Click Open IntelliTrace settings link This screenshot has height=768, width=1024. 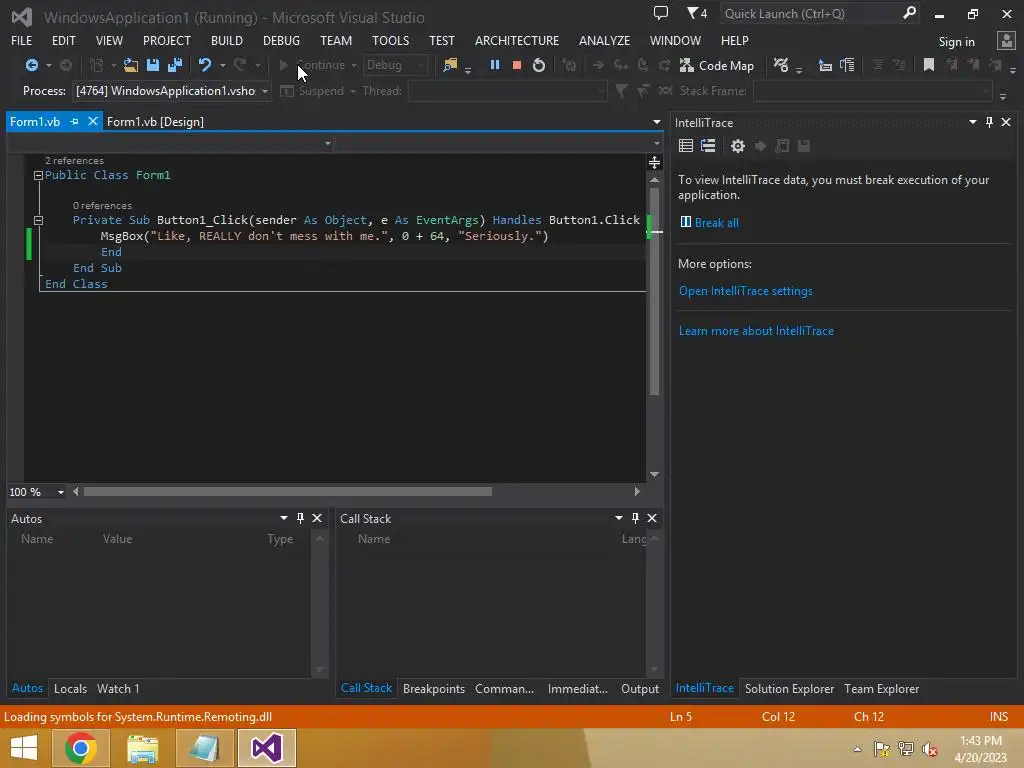click(x=746, y=291)
